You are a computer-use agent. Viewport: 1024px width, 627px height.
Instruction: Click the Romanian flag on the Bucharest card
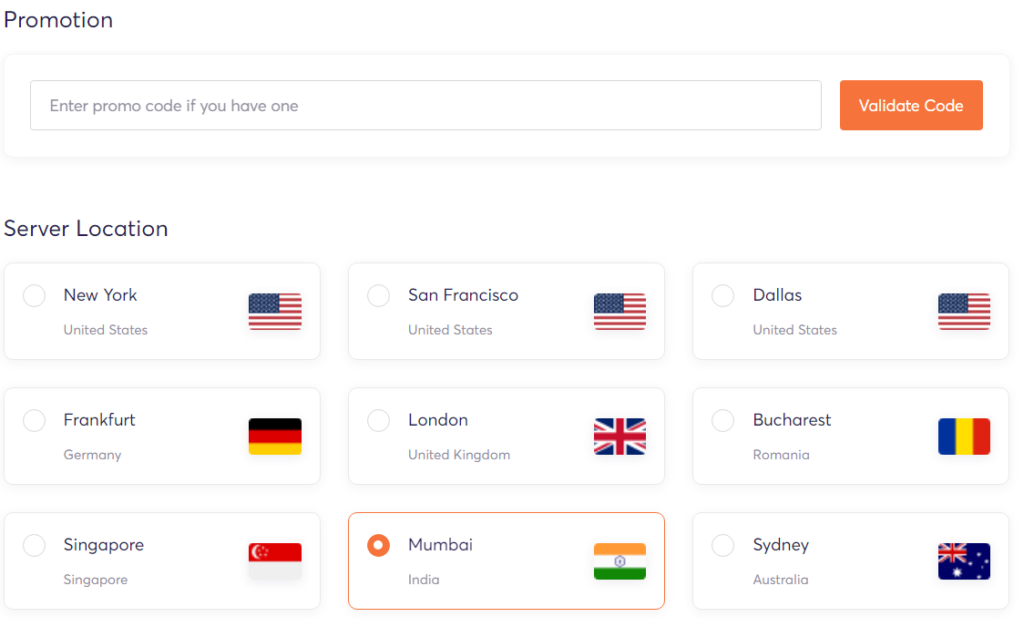coord(963,436)
